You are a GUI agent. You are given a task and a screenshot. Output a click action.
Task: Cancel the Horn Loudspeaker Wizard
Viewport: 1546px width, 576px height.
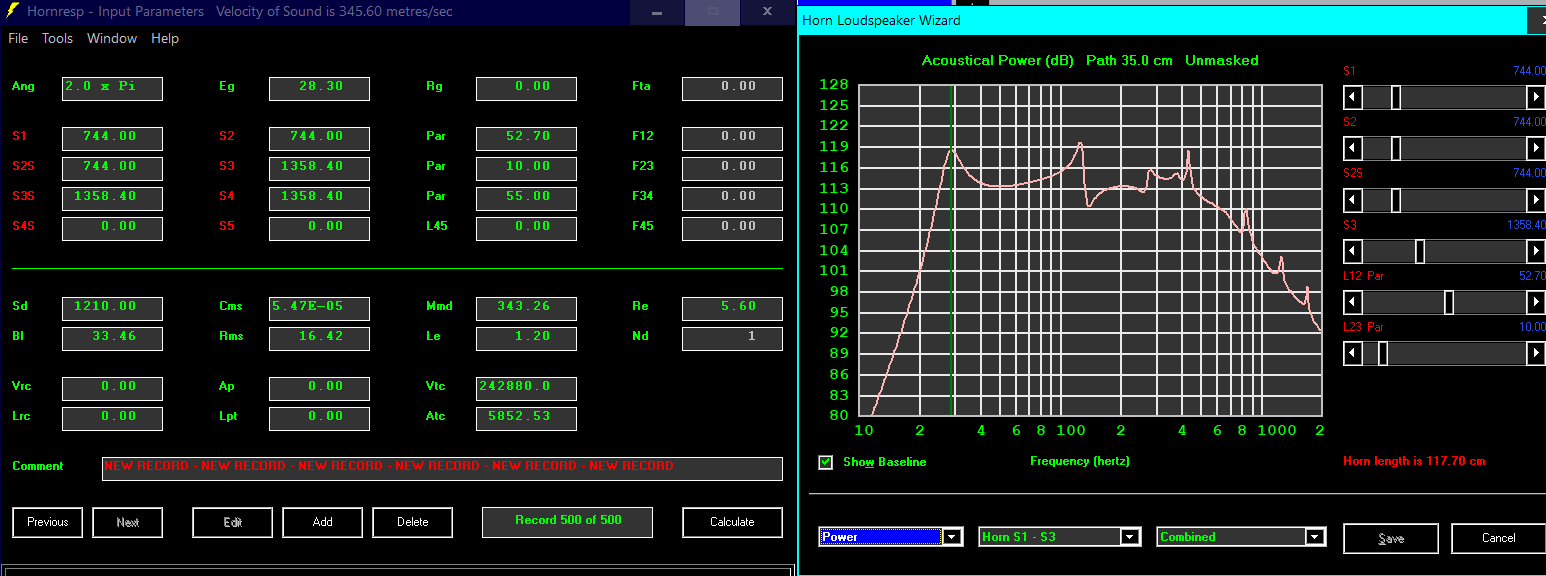click(x=1498, y=538)
